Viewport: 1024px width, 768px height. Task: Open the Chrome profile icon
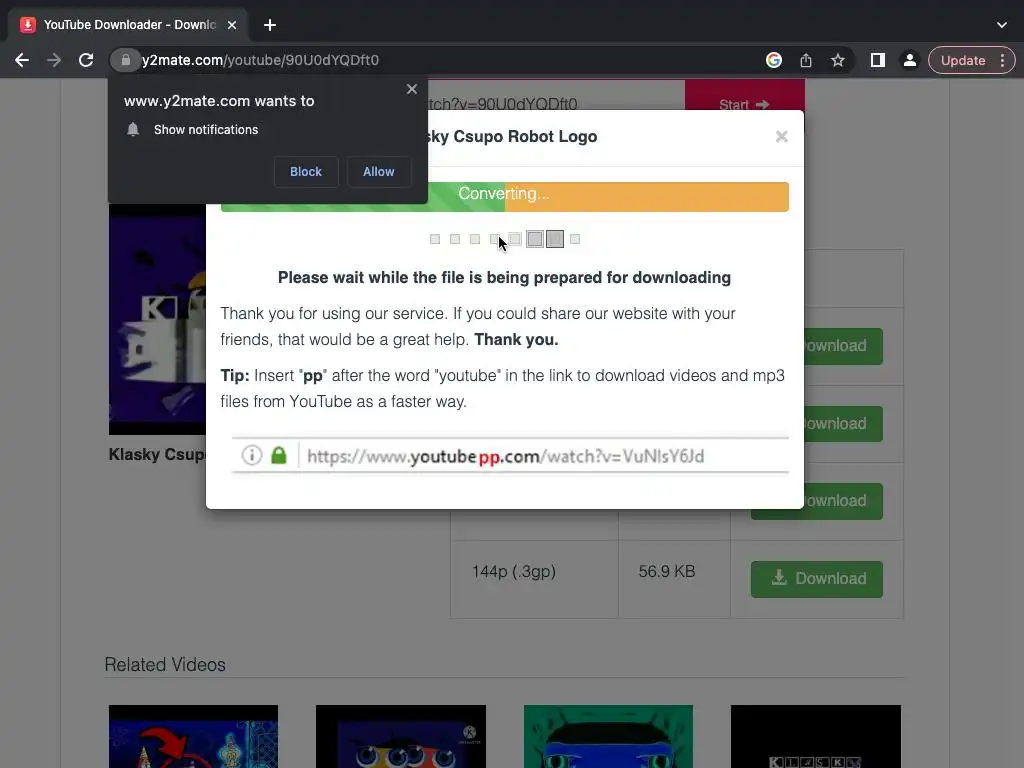pyautogui.click(x=909, y=60)
